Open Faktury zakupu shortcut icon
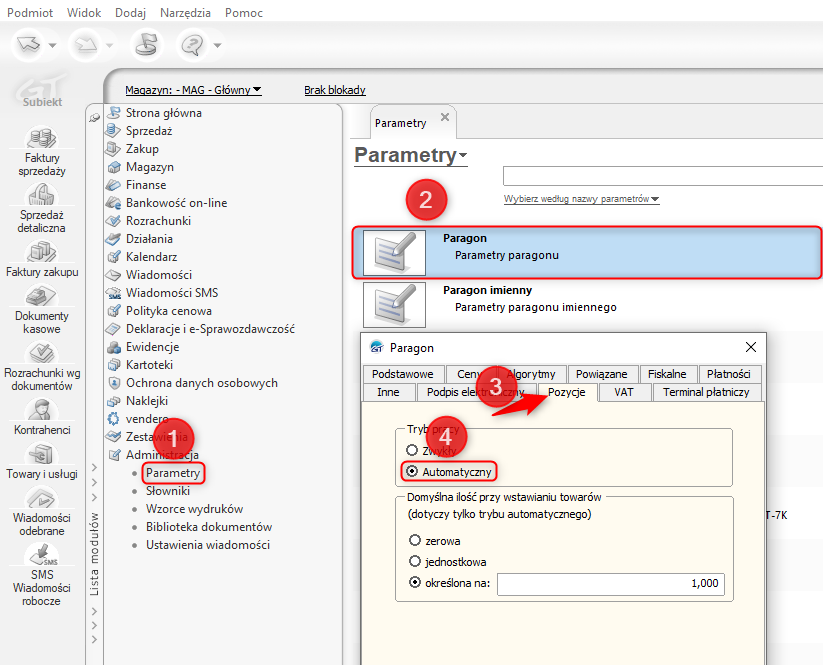 point(41,252)
